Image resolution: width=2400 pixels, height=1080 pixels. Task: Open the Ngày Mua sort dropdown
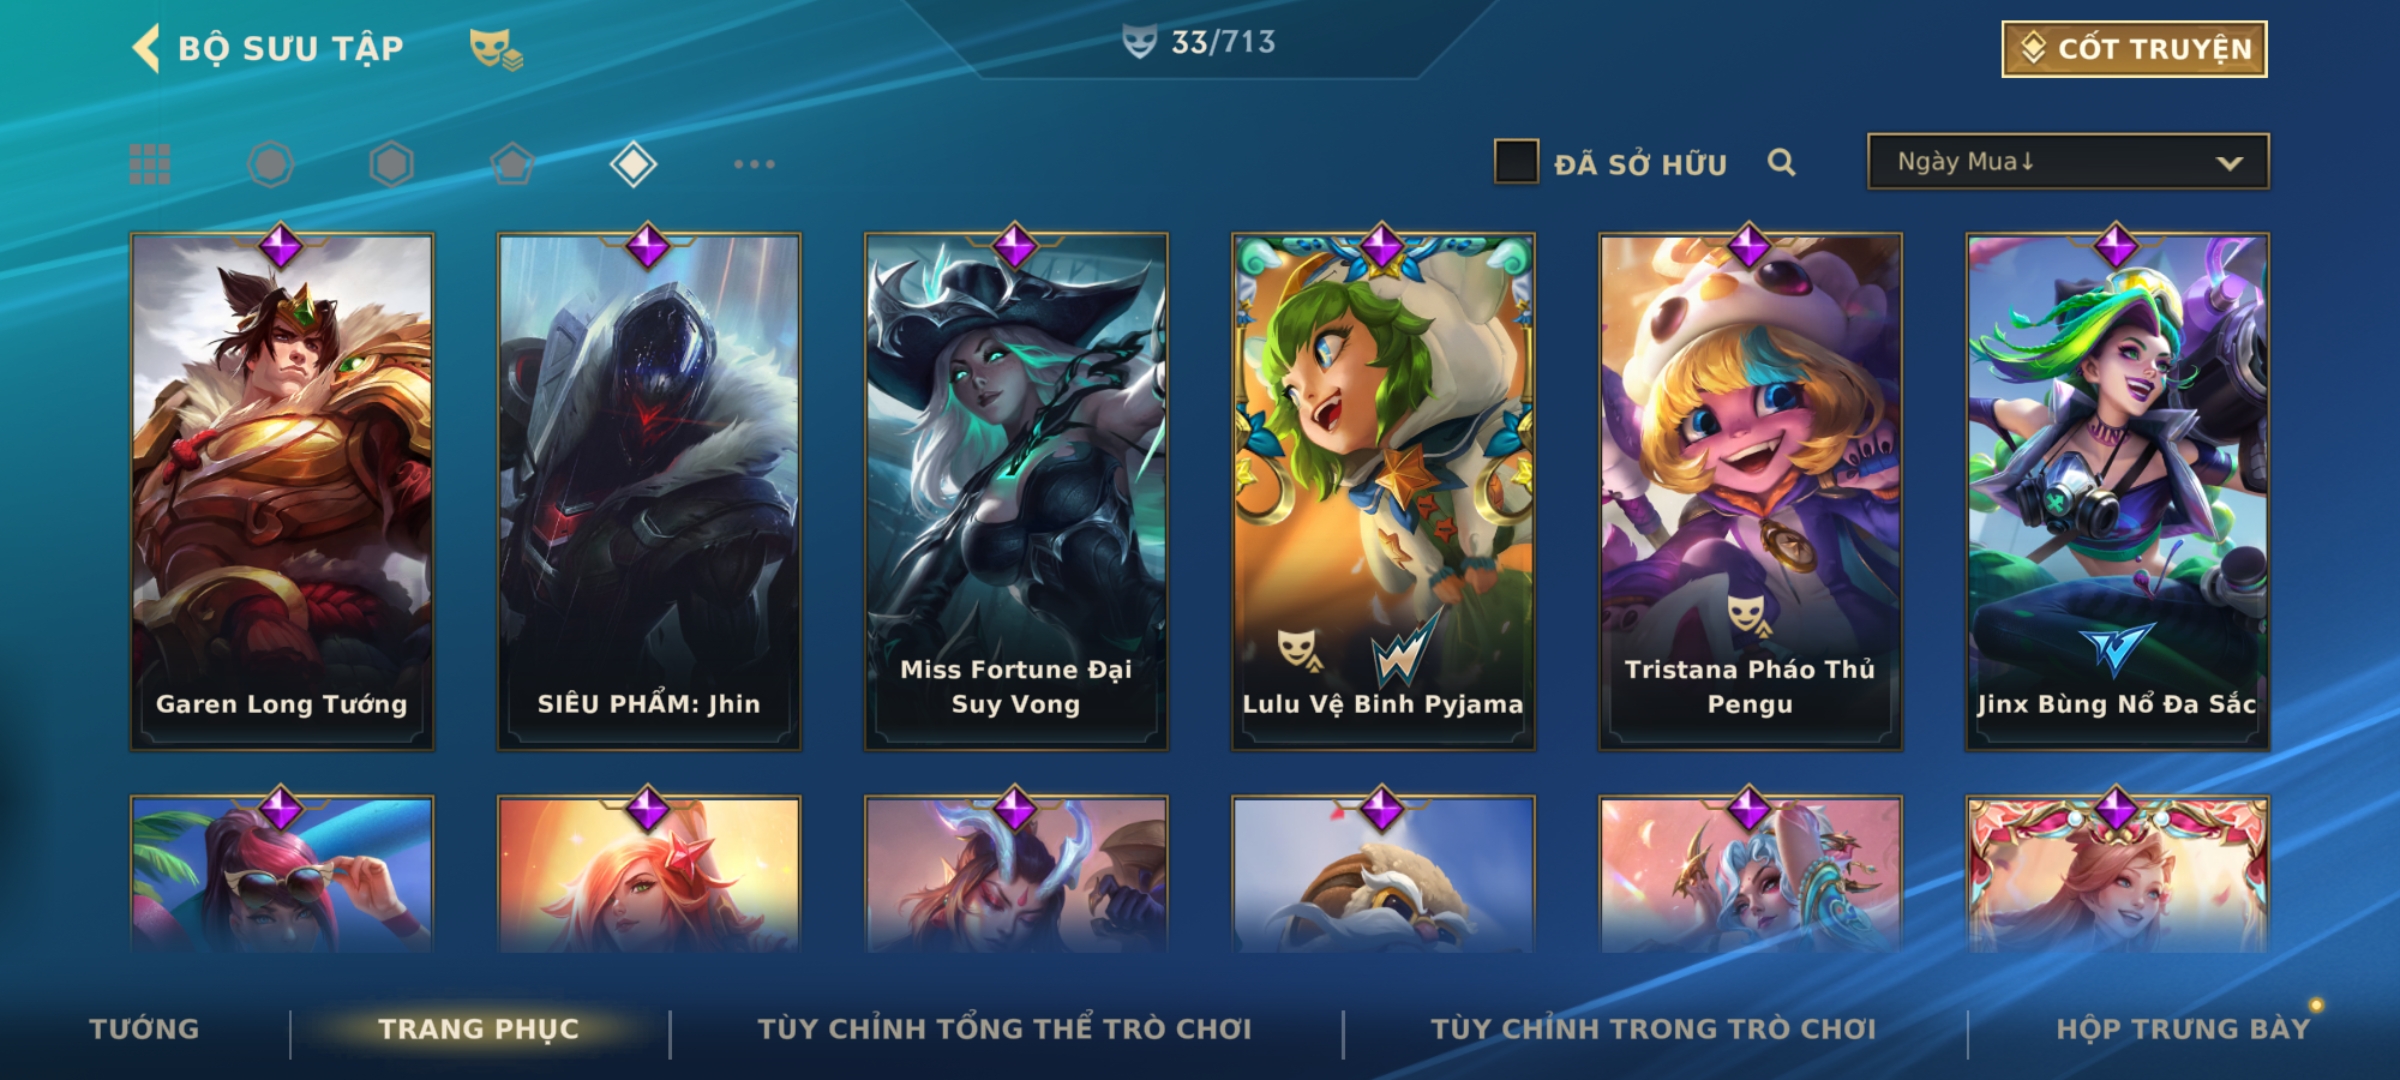[x=2068, y=162]
